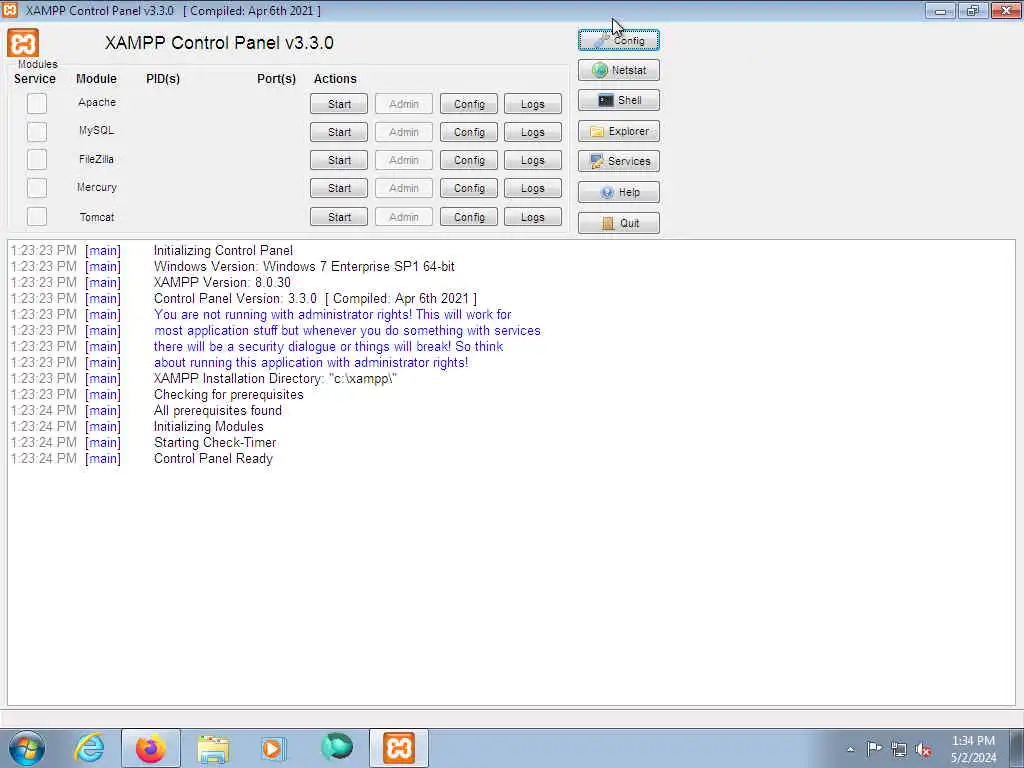This screenshot has width=1024, height=768.
Task: Start the Mercury module
Action: coord(339,188)
